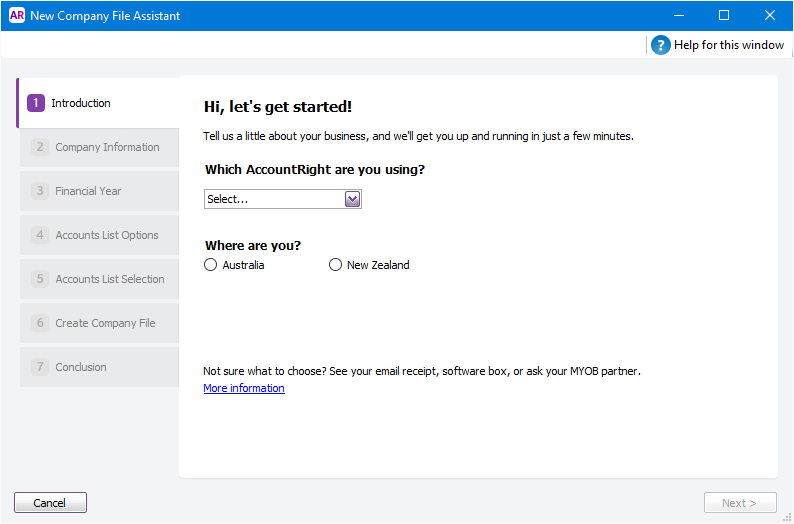Open the Financial Year step
This screenshot has height=524, width=794.
(88, 191)
